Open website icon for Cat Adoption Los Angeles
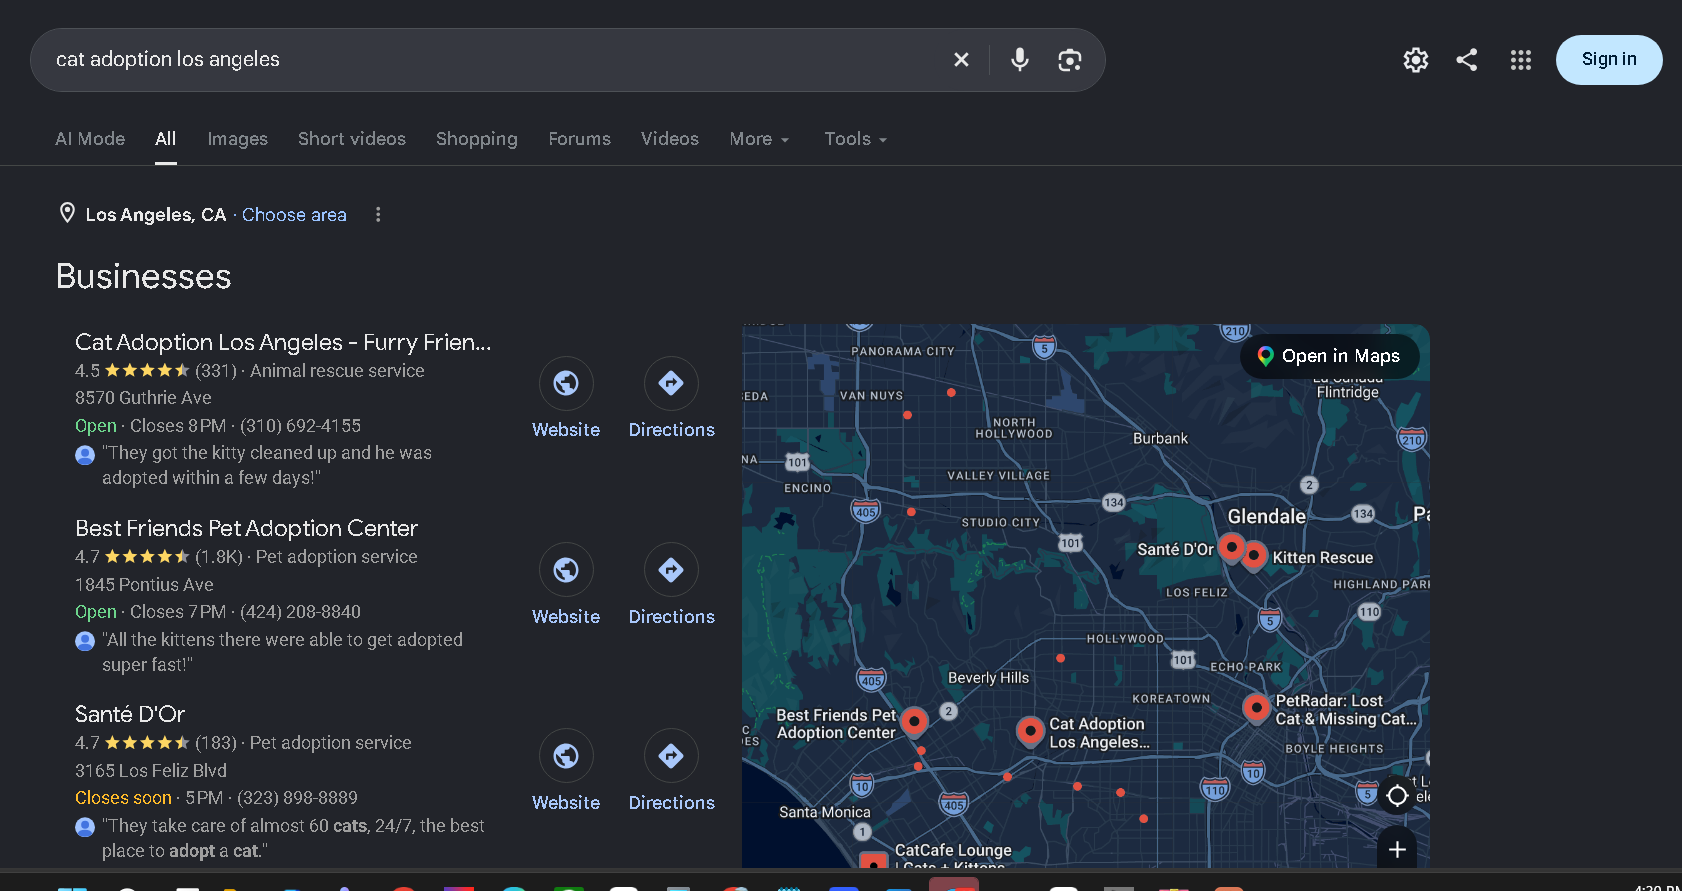The height and width of the screenshot is (891, 1682). tap(566, 383)
